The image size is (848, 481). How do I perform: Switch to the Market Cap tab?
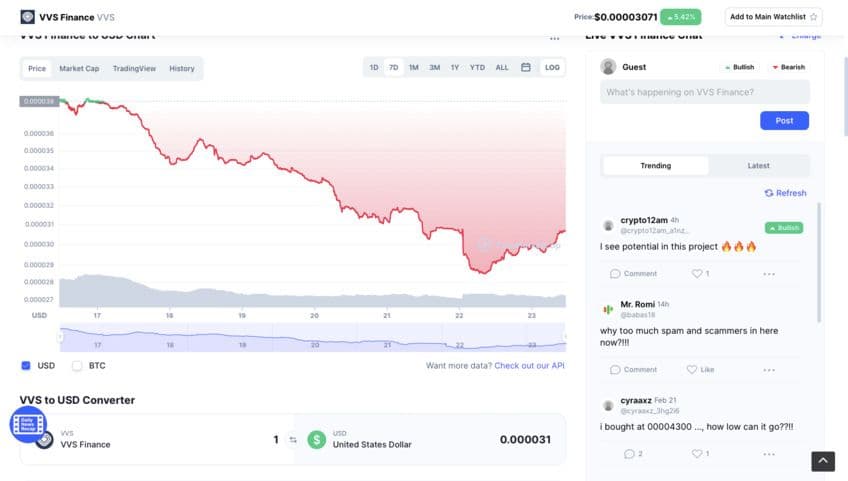click(x=79, y=69)
